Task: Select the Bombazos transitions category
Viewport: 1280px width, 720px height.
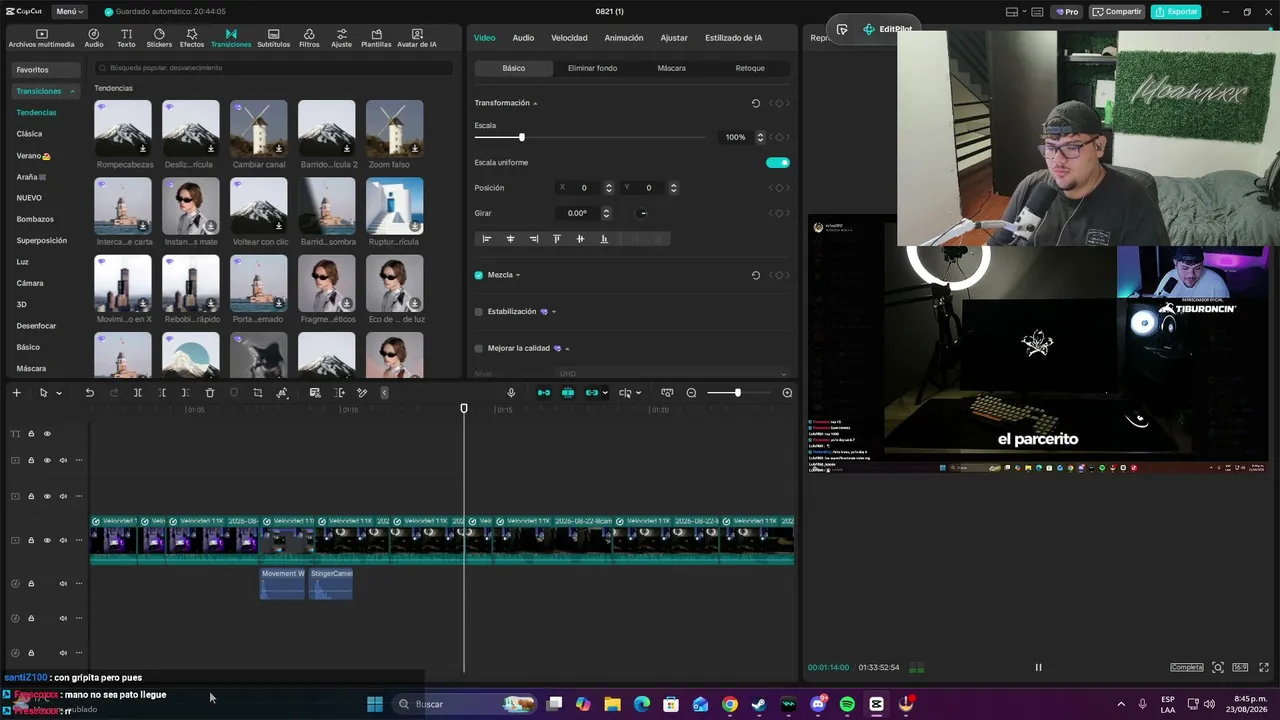Action: coord(35,219)
